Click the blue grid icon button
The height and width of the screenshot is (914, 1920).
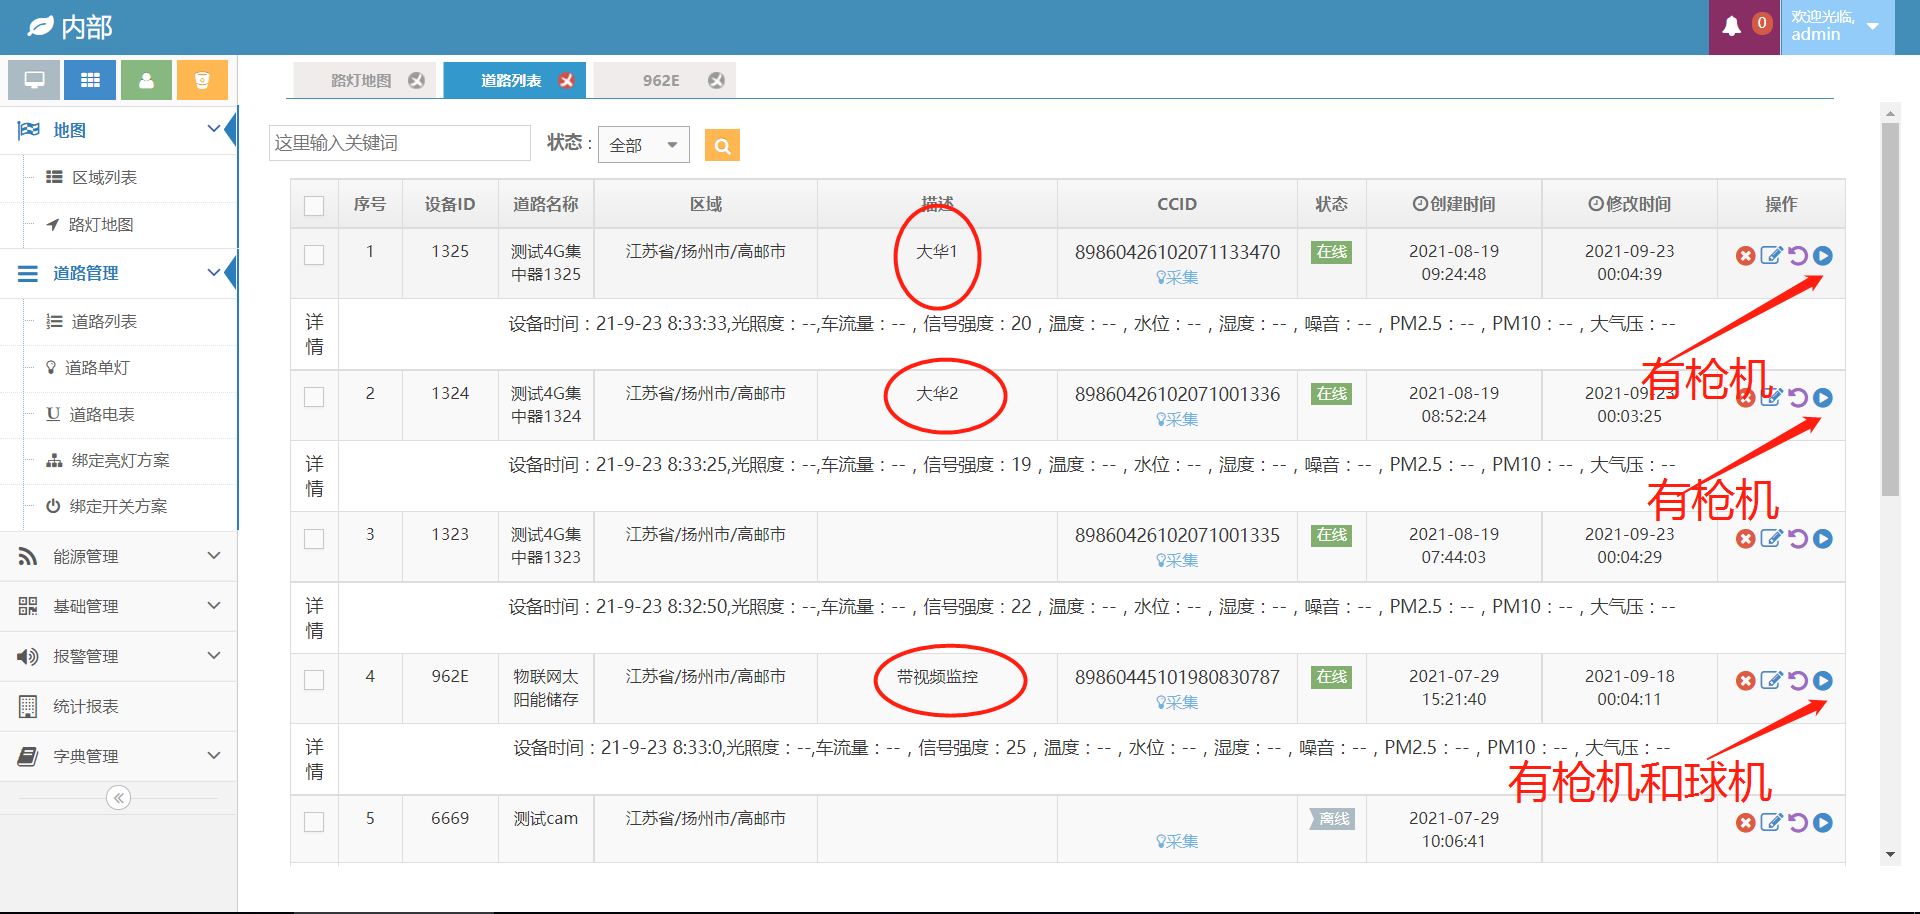90,80
